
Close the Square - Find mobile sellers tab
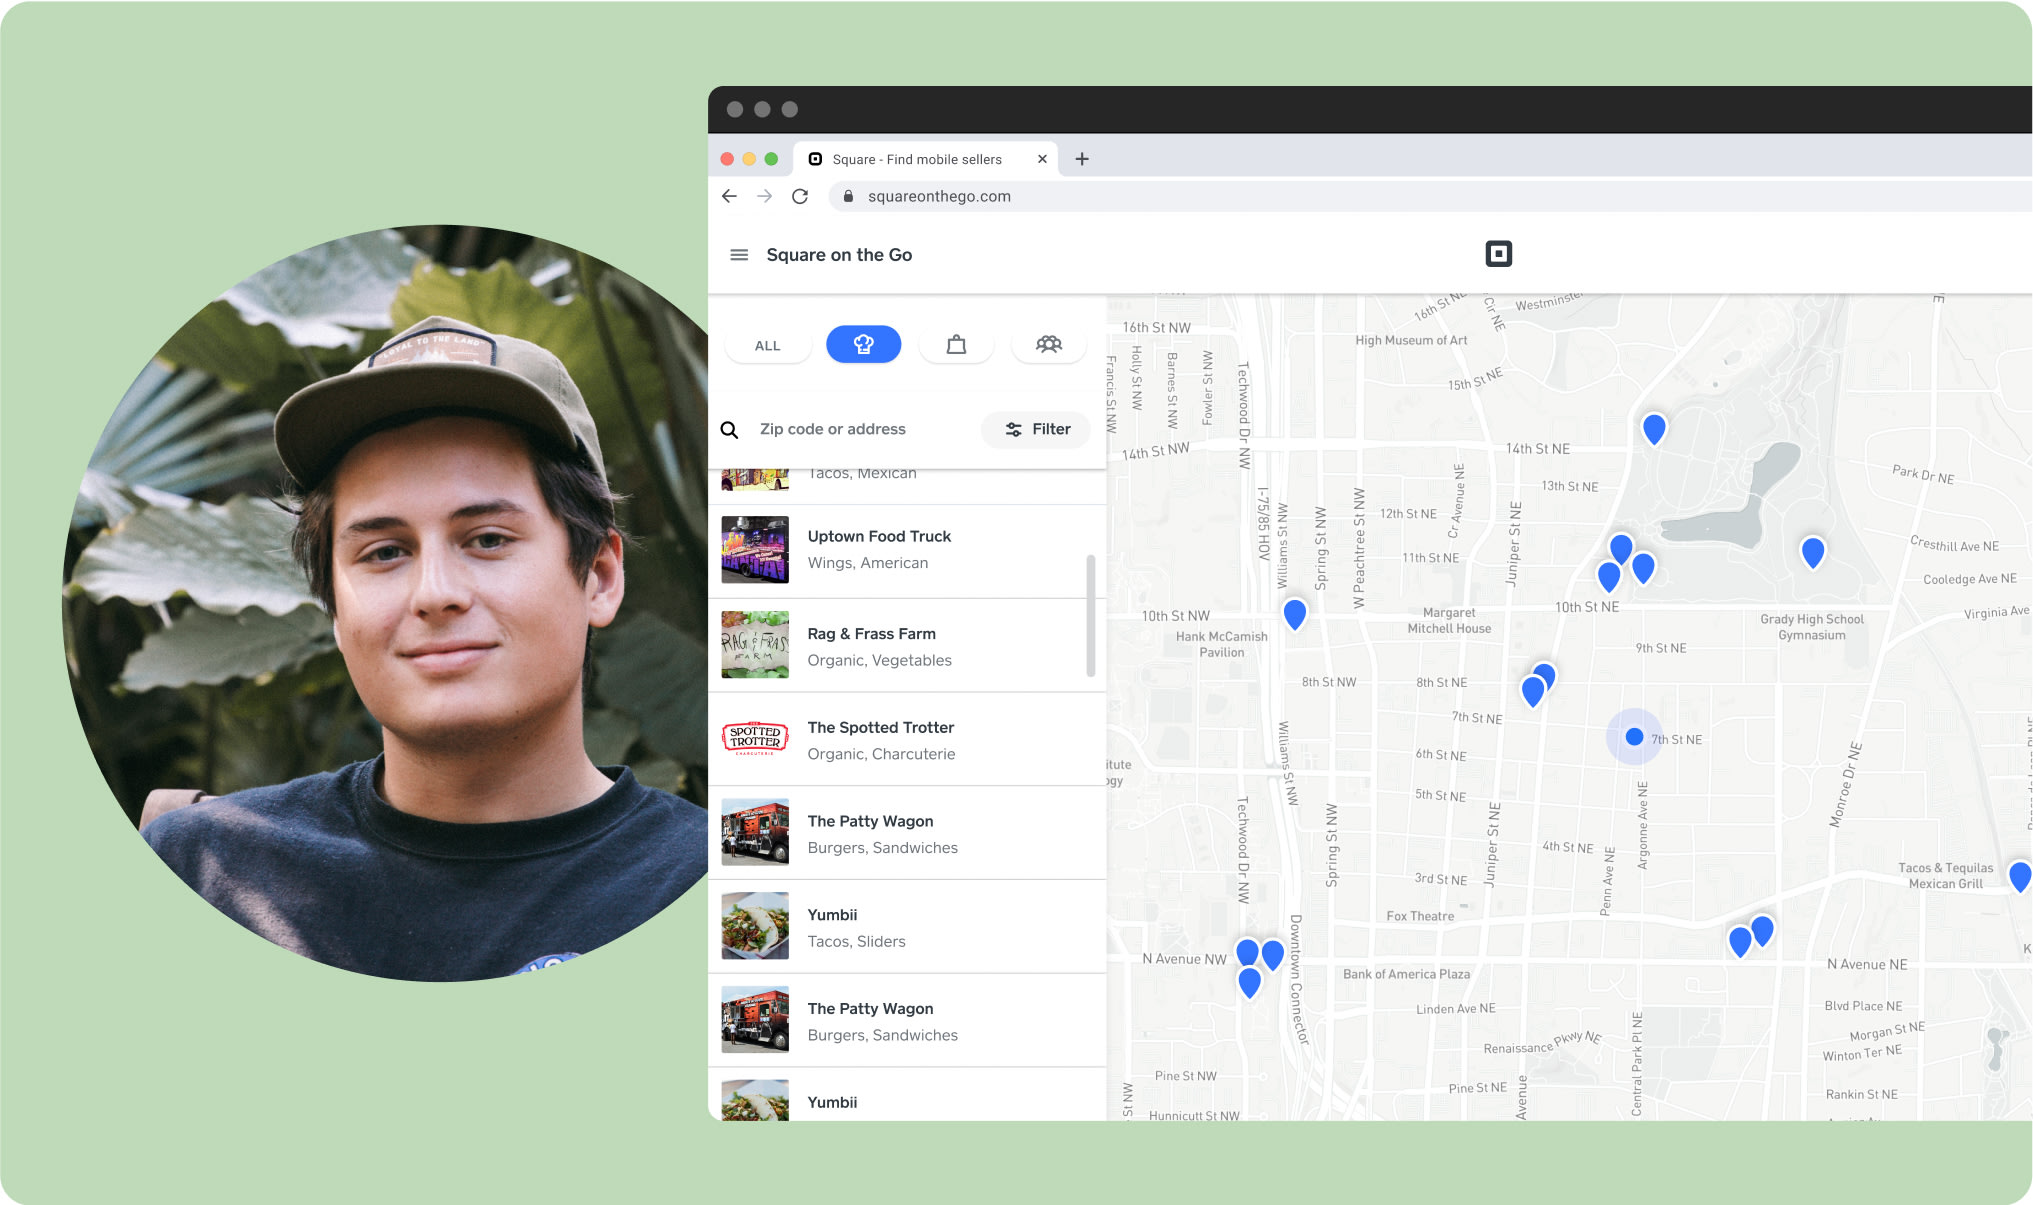1042,159
